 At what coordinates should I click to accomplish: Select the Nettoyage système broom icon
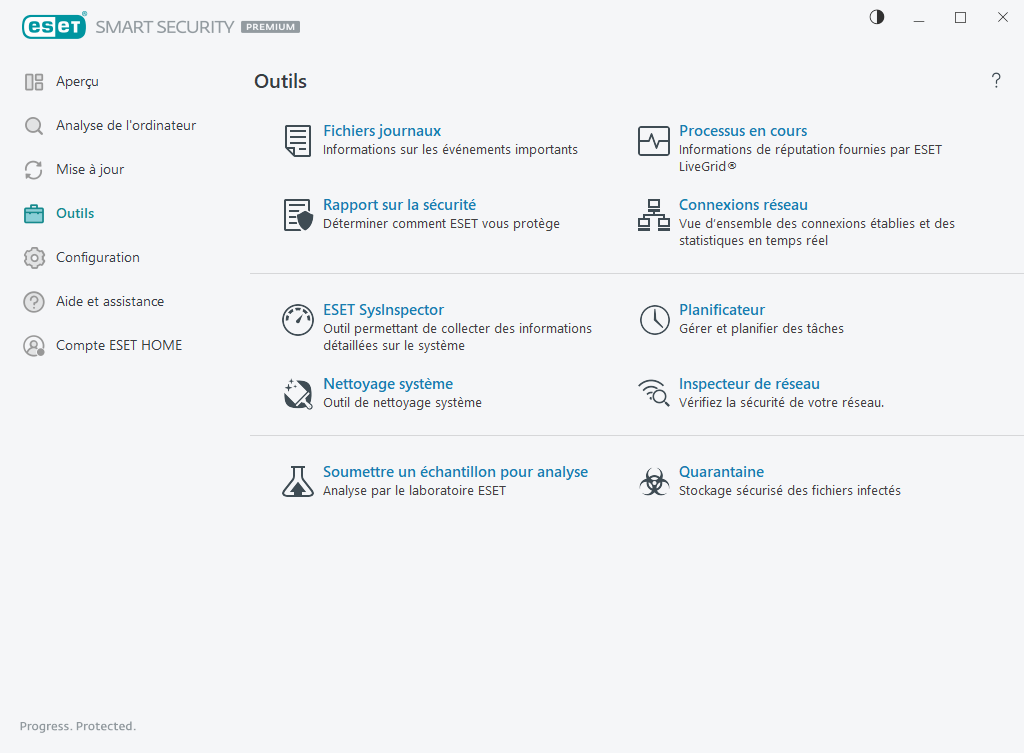click(x=297, y=393)
